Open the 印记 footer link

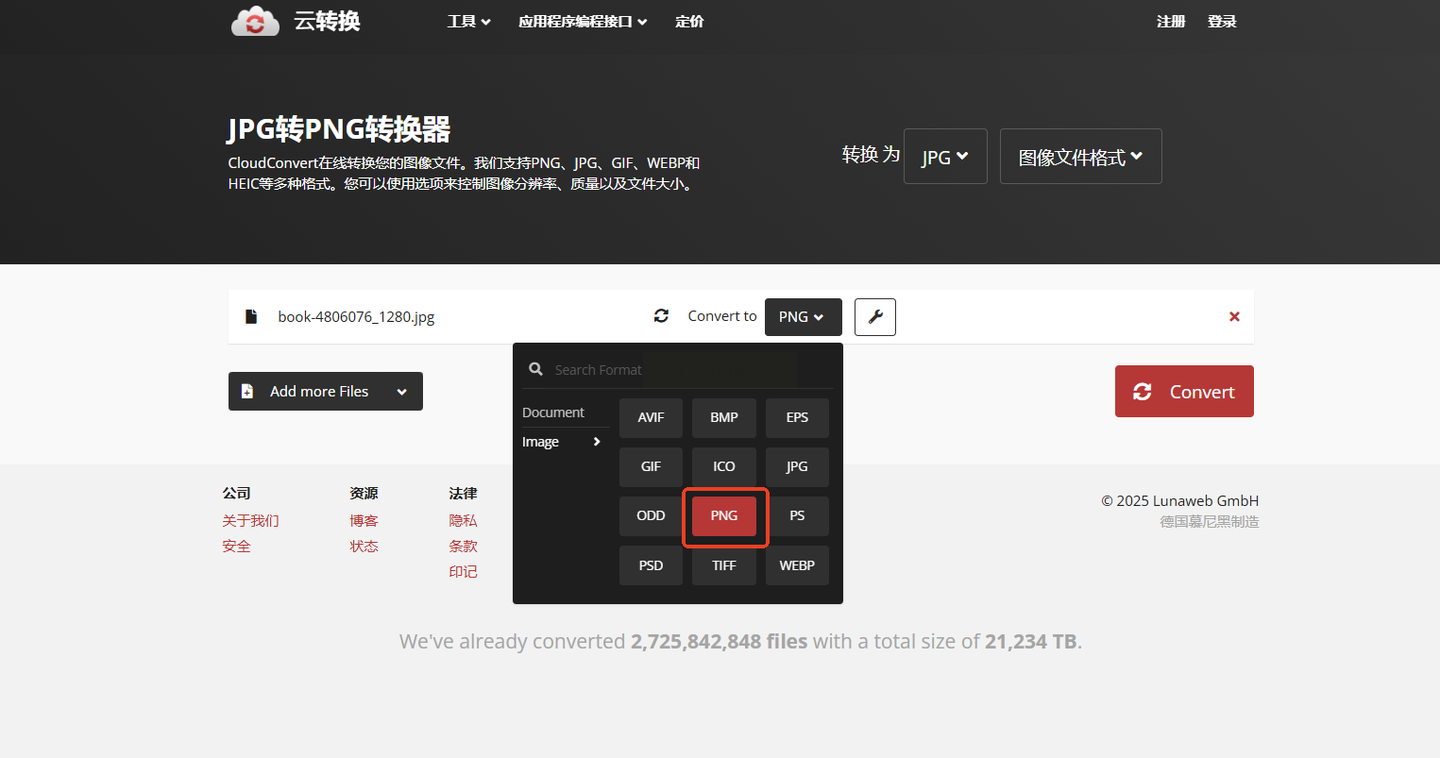point(463,572)
